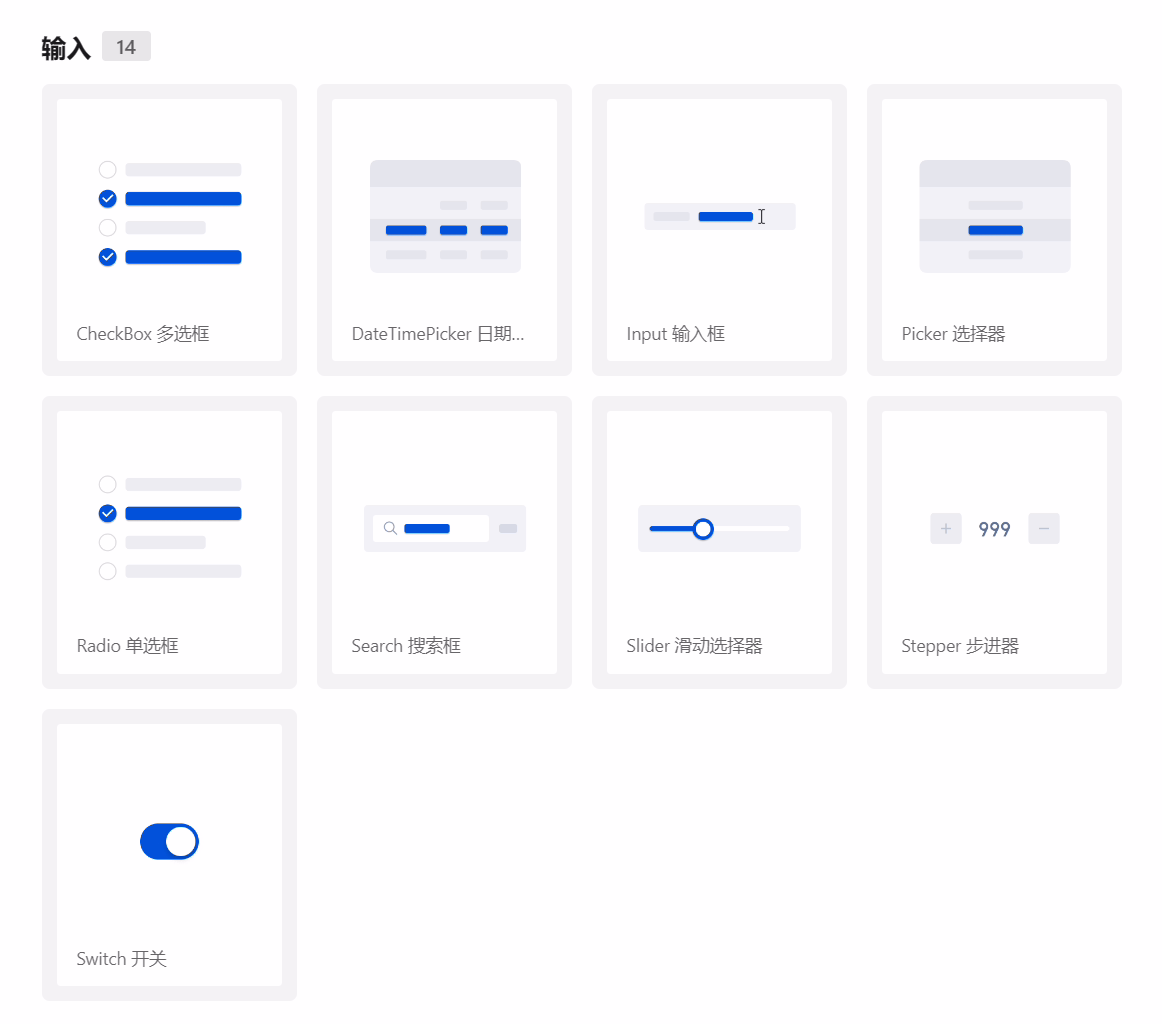Screen dimensions: 1162x1024
Task: Click the text cursor icon in Input illustration
Action: coord(761,217)
